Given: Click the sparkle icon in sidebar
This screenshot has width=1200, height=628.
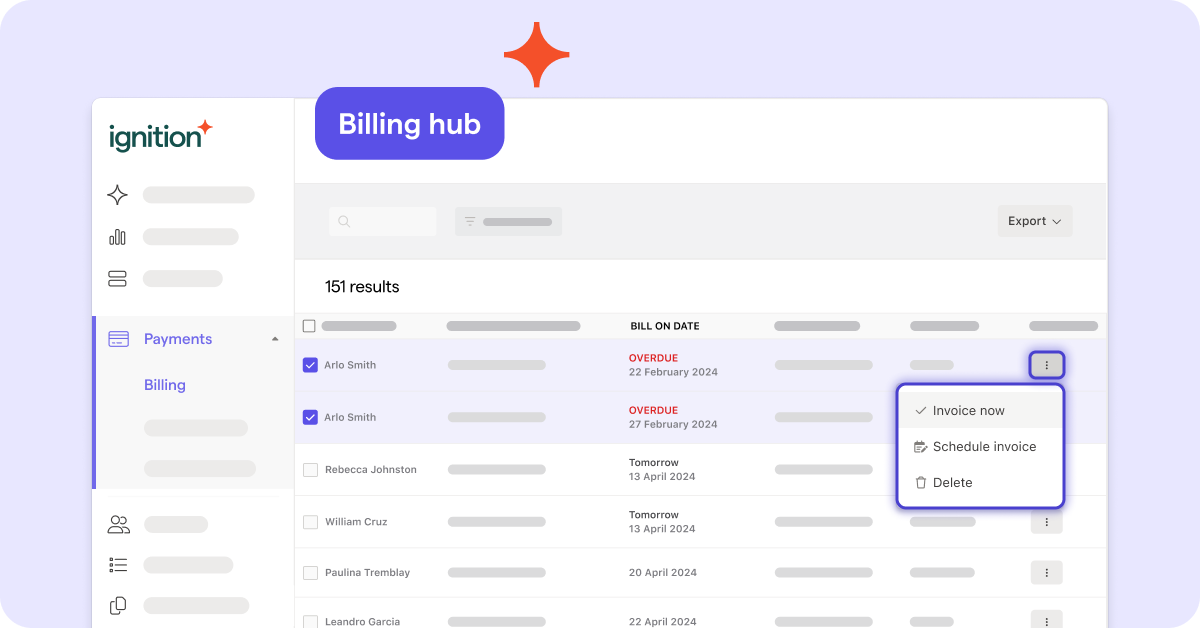Looking at the screenshot, I should click(117, 195).
